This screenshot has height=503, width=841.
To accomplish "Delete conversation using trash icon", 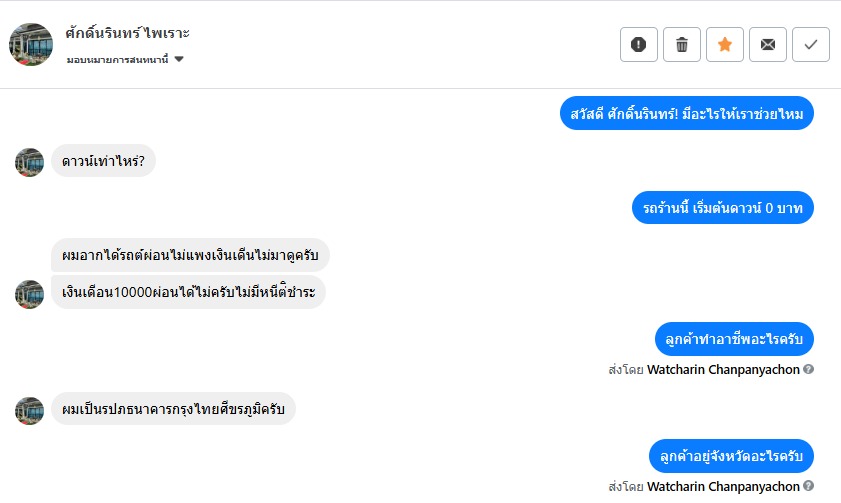I will click(x=682, y=44).
